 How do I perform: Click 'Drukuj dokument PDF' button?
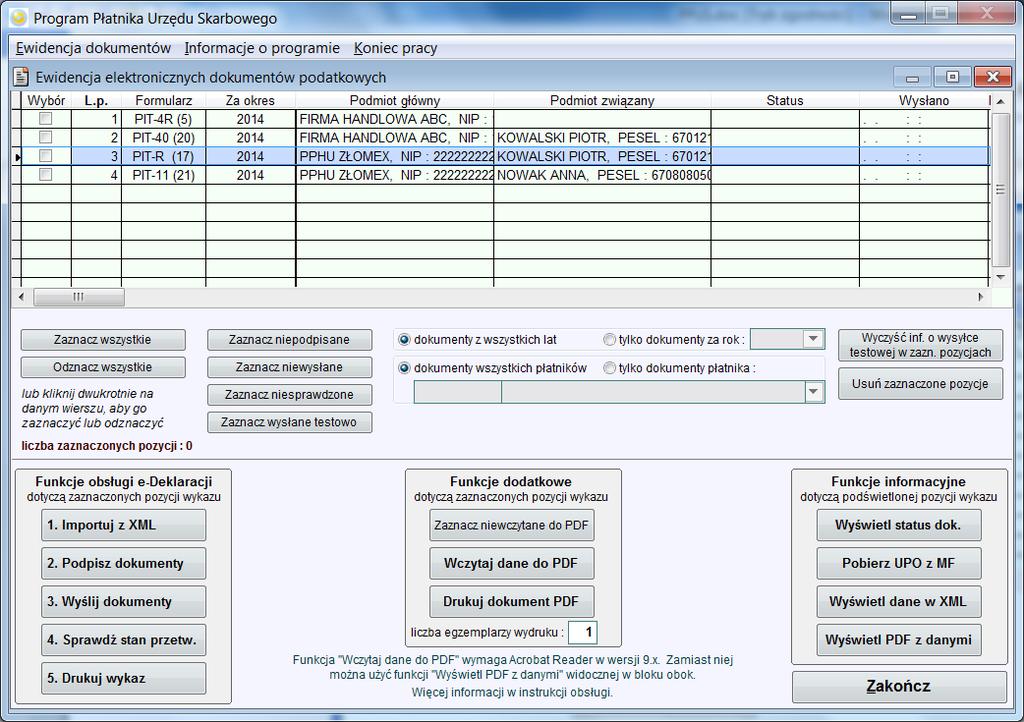click(511, 601)
